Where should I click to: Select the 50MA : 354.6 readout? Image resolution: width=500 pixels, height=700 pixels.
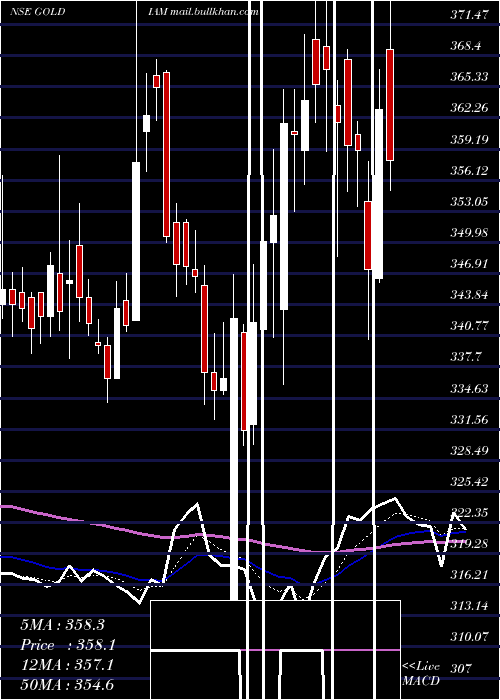67,685
